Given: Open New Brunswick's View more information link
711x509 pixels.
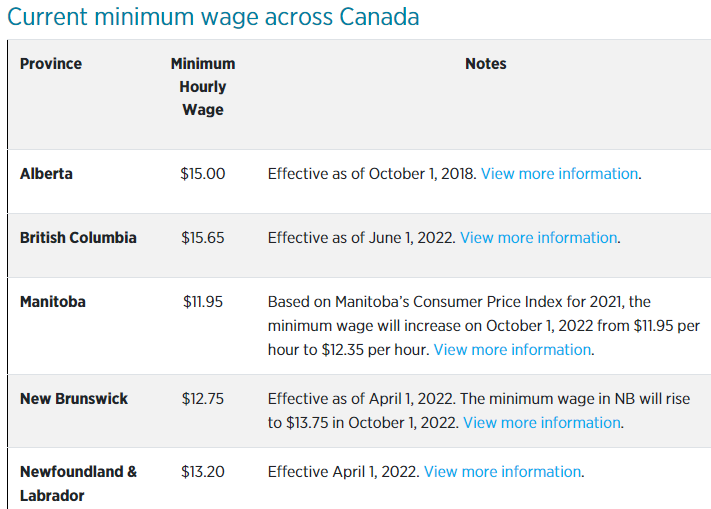Looking at the screenshot, I should 542,422.
